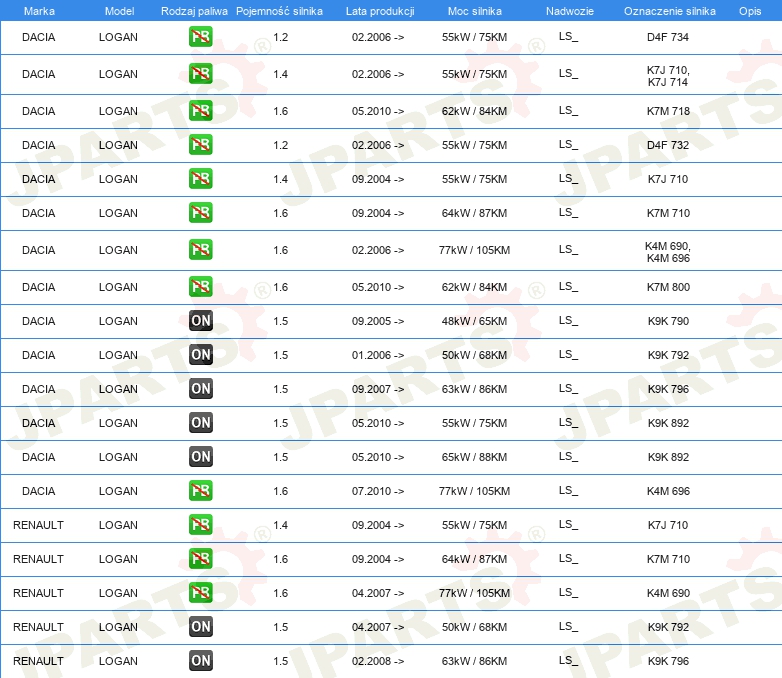Select engine code D4F 734
The width and height of the screenshot is (782, 678).
point(668,37)
